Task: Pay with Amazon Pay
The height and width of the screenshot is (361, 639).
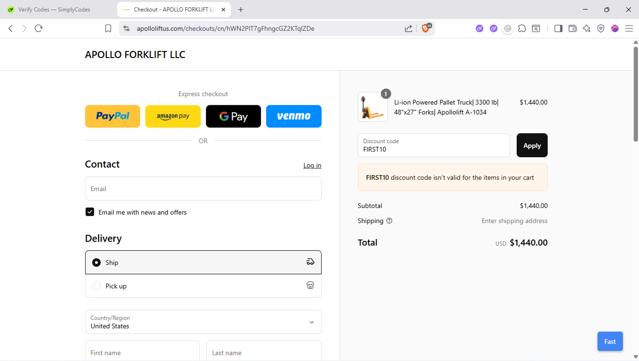Action: (x=173, y=116)
